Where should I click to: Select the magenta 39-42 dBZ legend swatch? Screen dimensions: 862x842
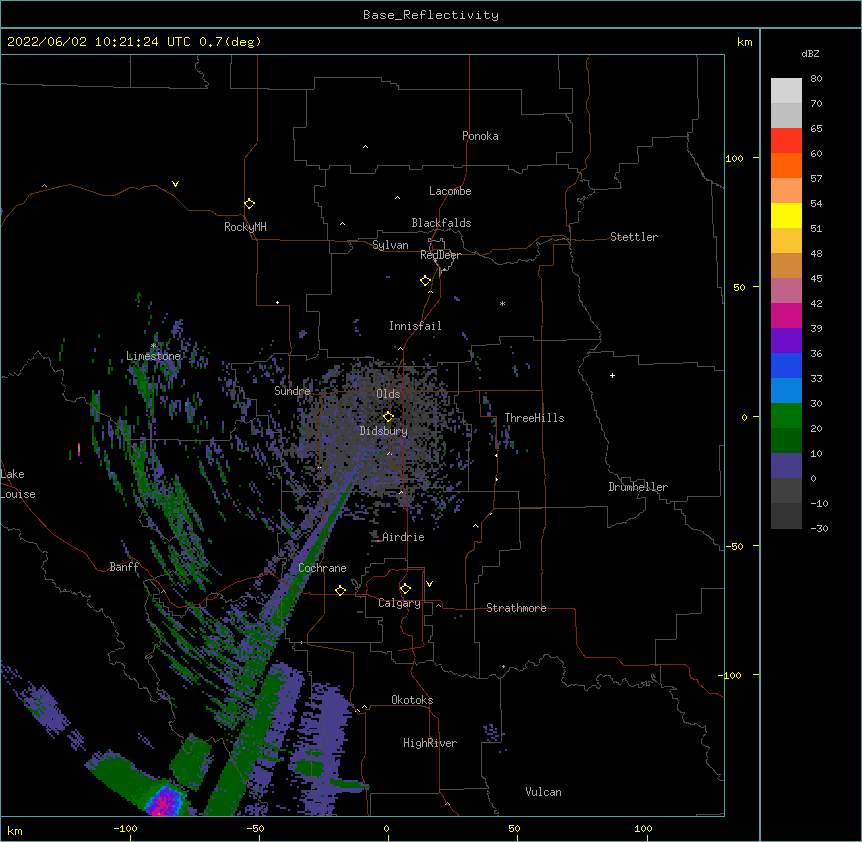pyautogui.click(x=786, y=315)
